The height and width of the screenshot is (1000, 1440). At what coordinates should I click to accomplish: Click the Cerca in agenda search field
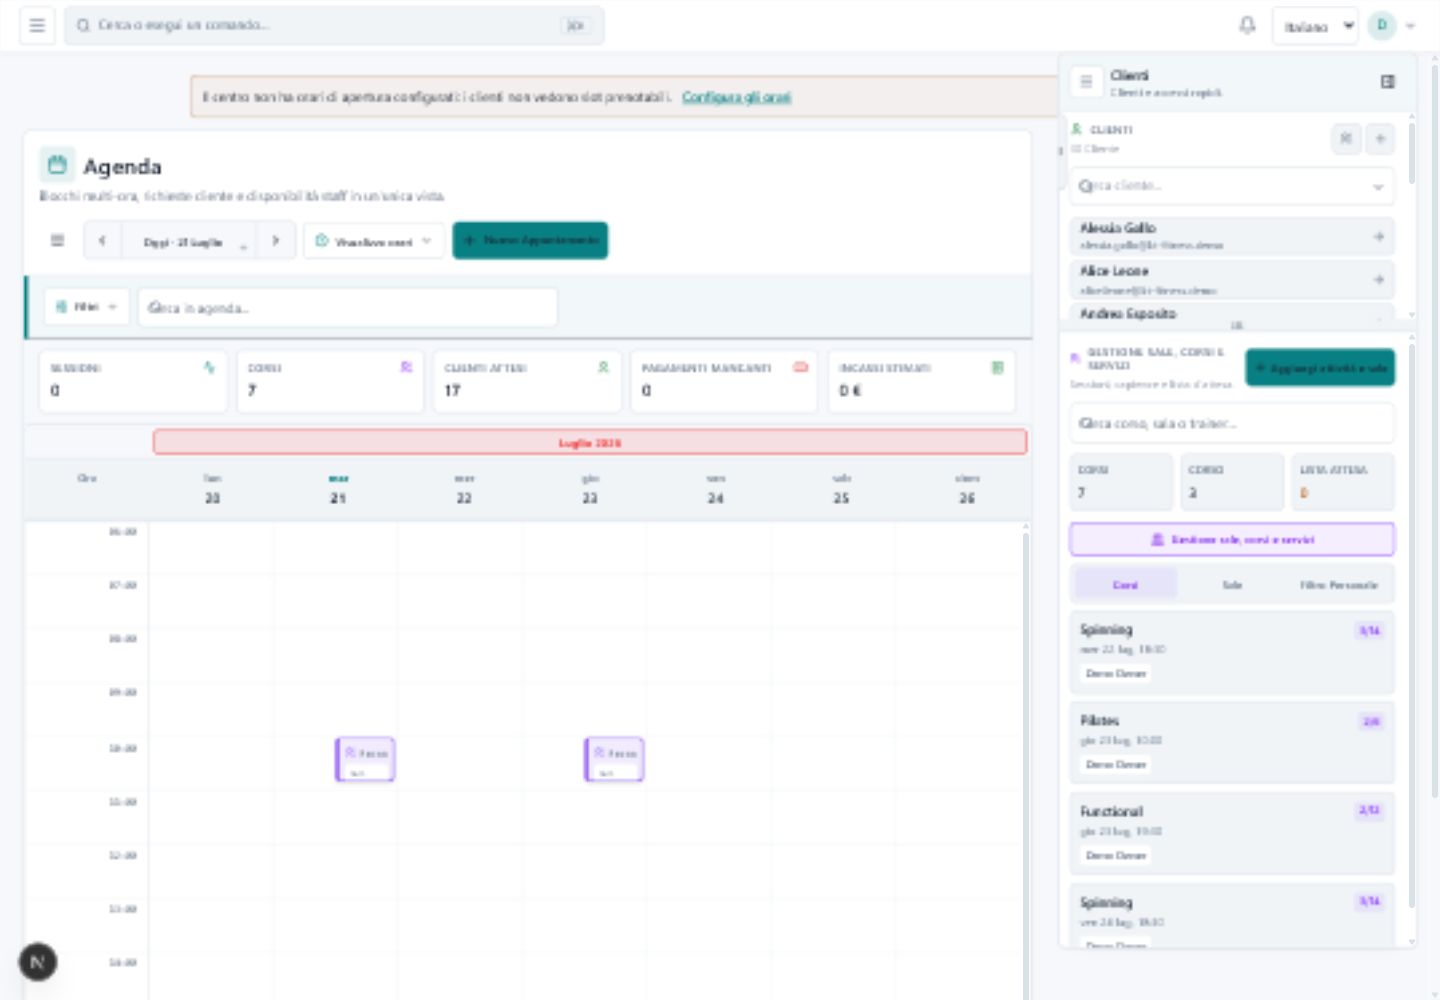click(x=347, y=307)
